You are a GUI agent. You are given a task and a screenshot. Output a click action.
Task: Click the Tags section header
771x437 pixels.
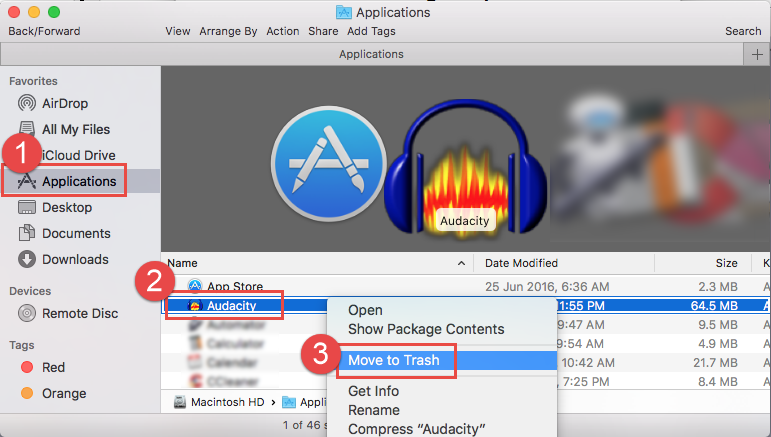point(22,345)
